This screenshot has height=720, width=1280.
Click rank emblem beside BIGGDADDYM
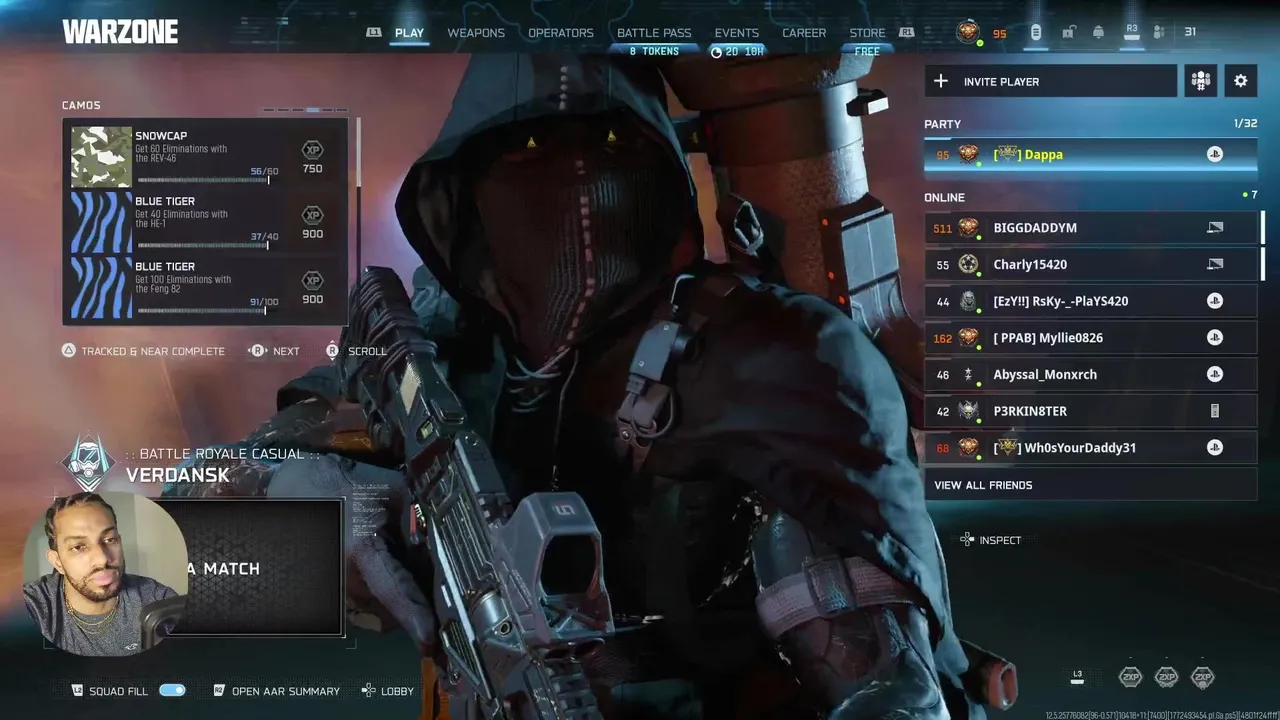968,228
